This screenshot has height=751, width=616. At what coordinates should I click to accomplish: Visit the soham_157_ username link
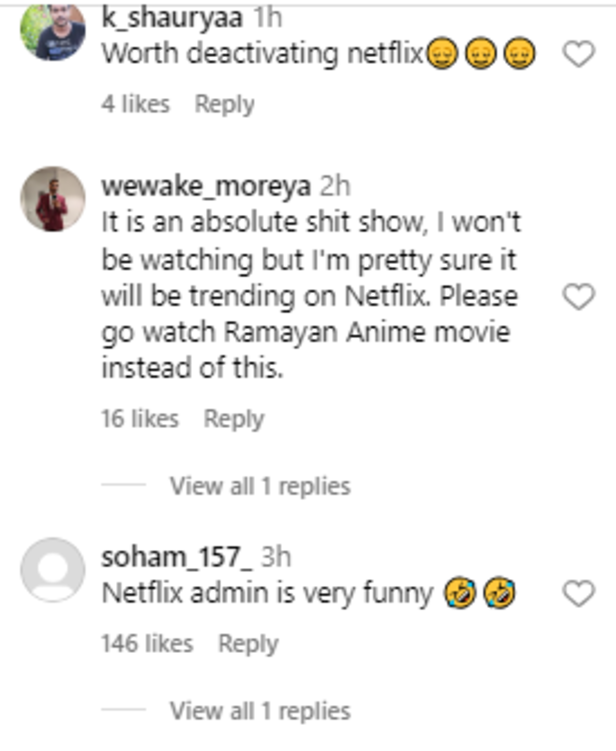click(x=172, y=557)
